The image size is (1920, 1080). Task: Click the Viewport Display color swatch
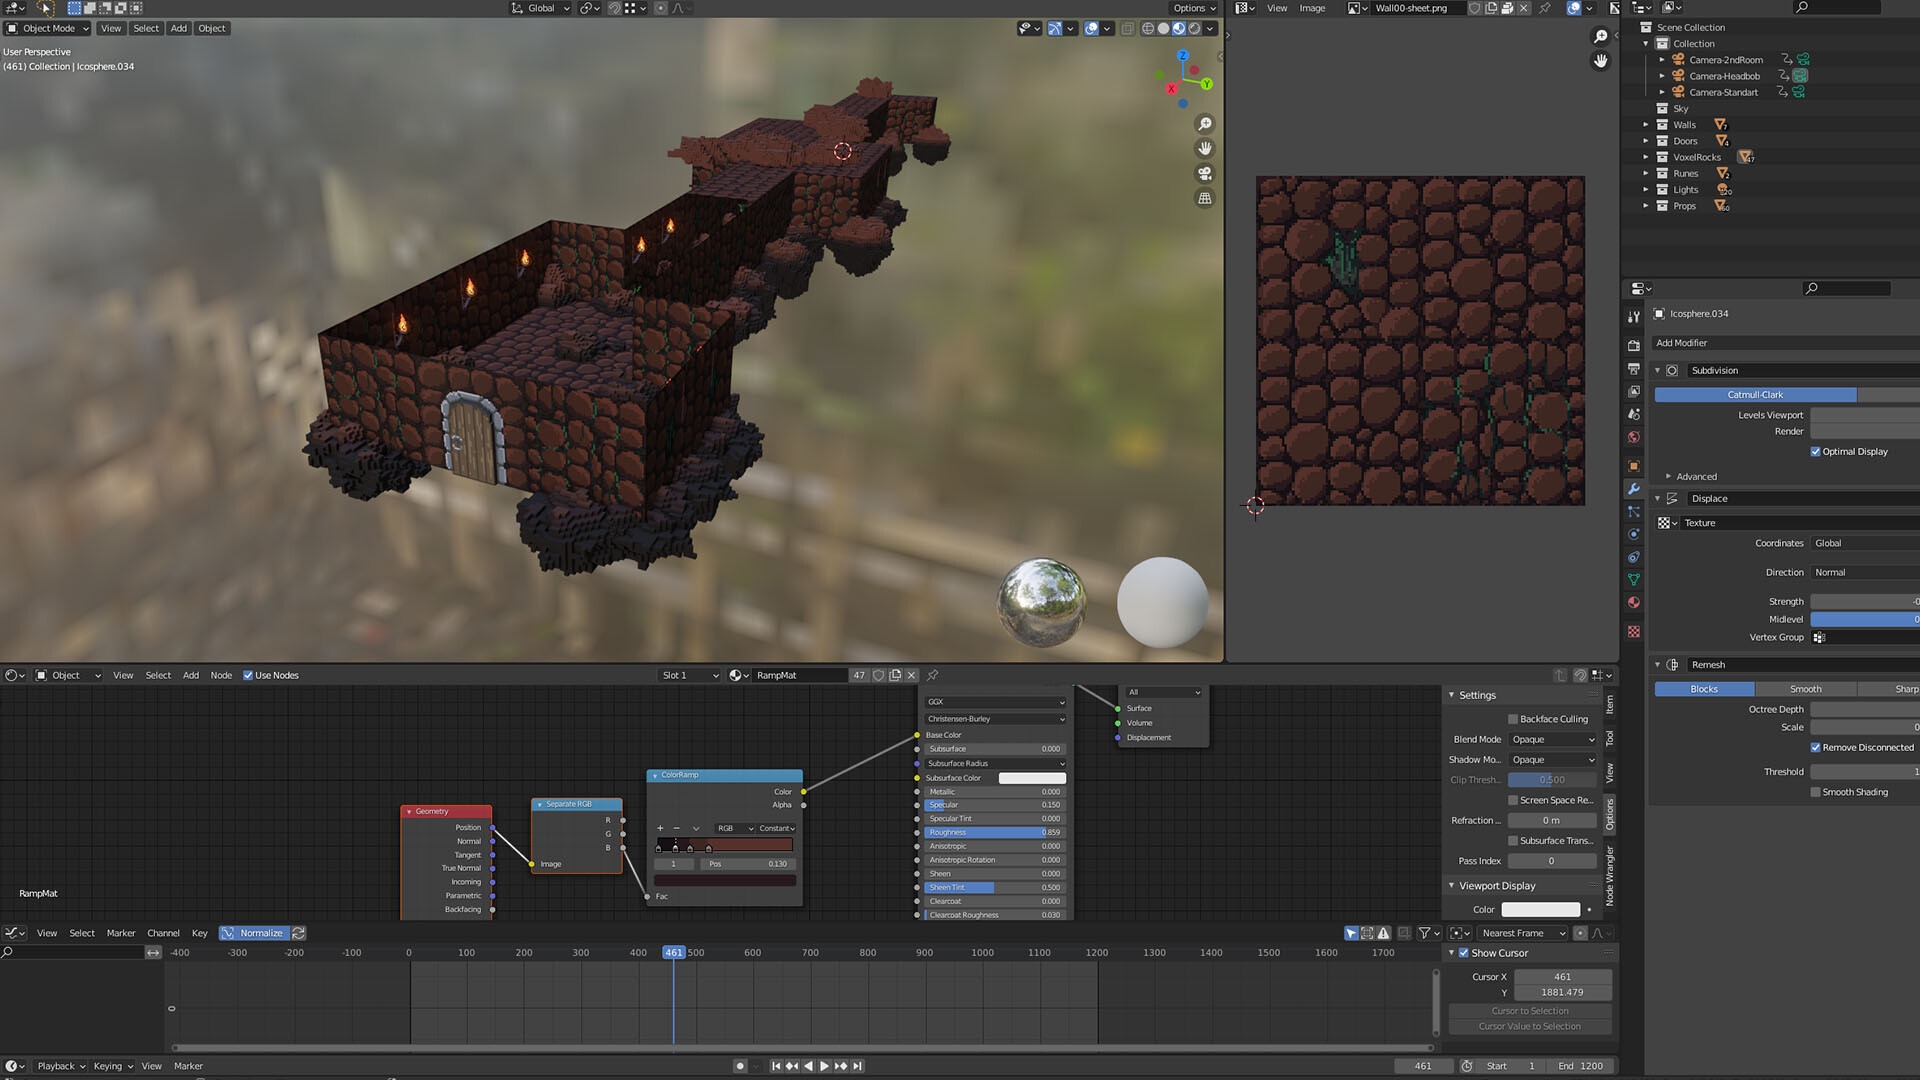tap(1540, 910)
